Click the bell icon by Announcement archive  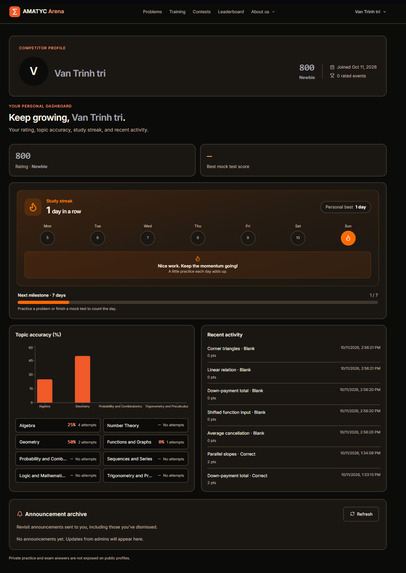coord(20,514)
